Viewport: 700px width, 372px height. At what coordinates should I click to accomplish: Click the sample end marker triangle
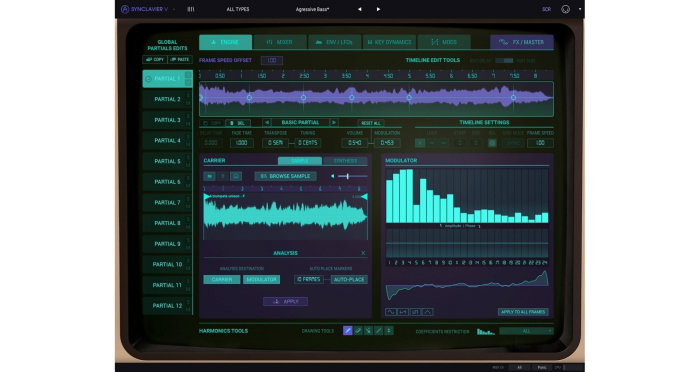(364, 197)
